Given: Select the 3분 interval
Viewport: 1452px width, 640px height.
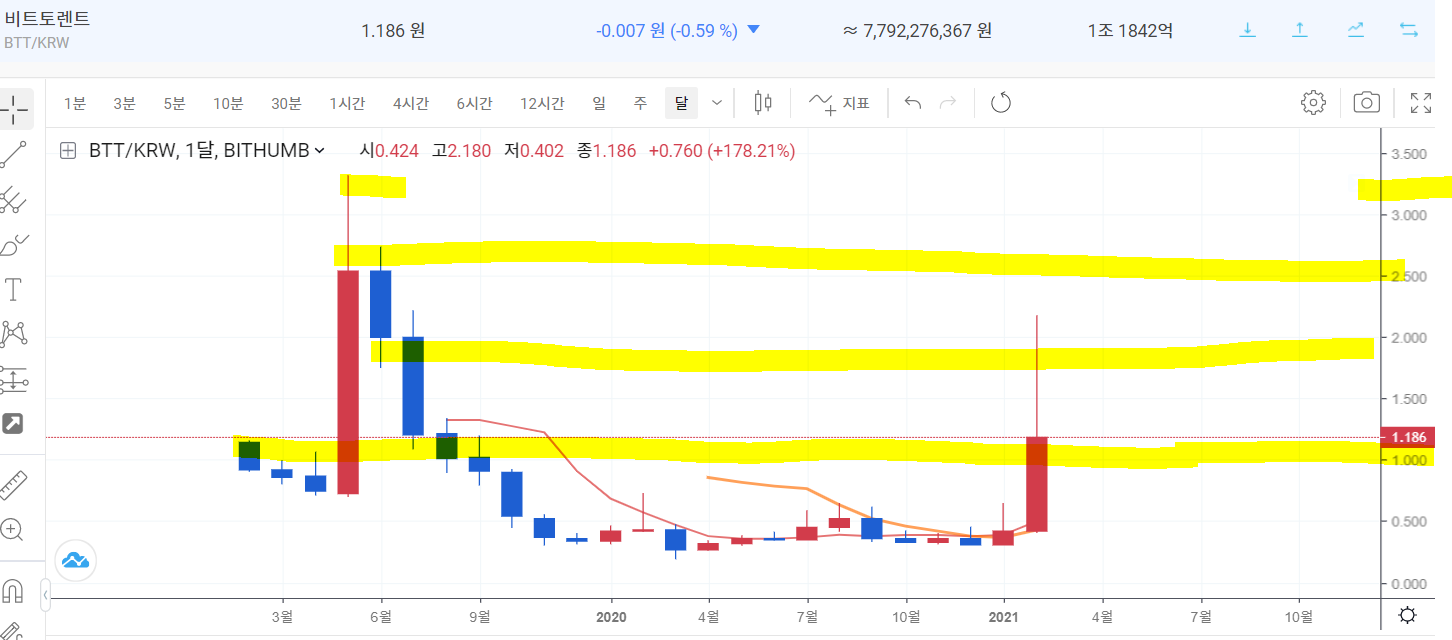Looking at the screenshot, I should [x=124, y=102].
